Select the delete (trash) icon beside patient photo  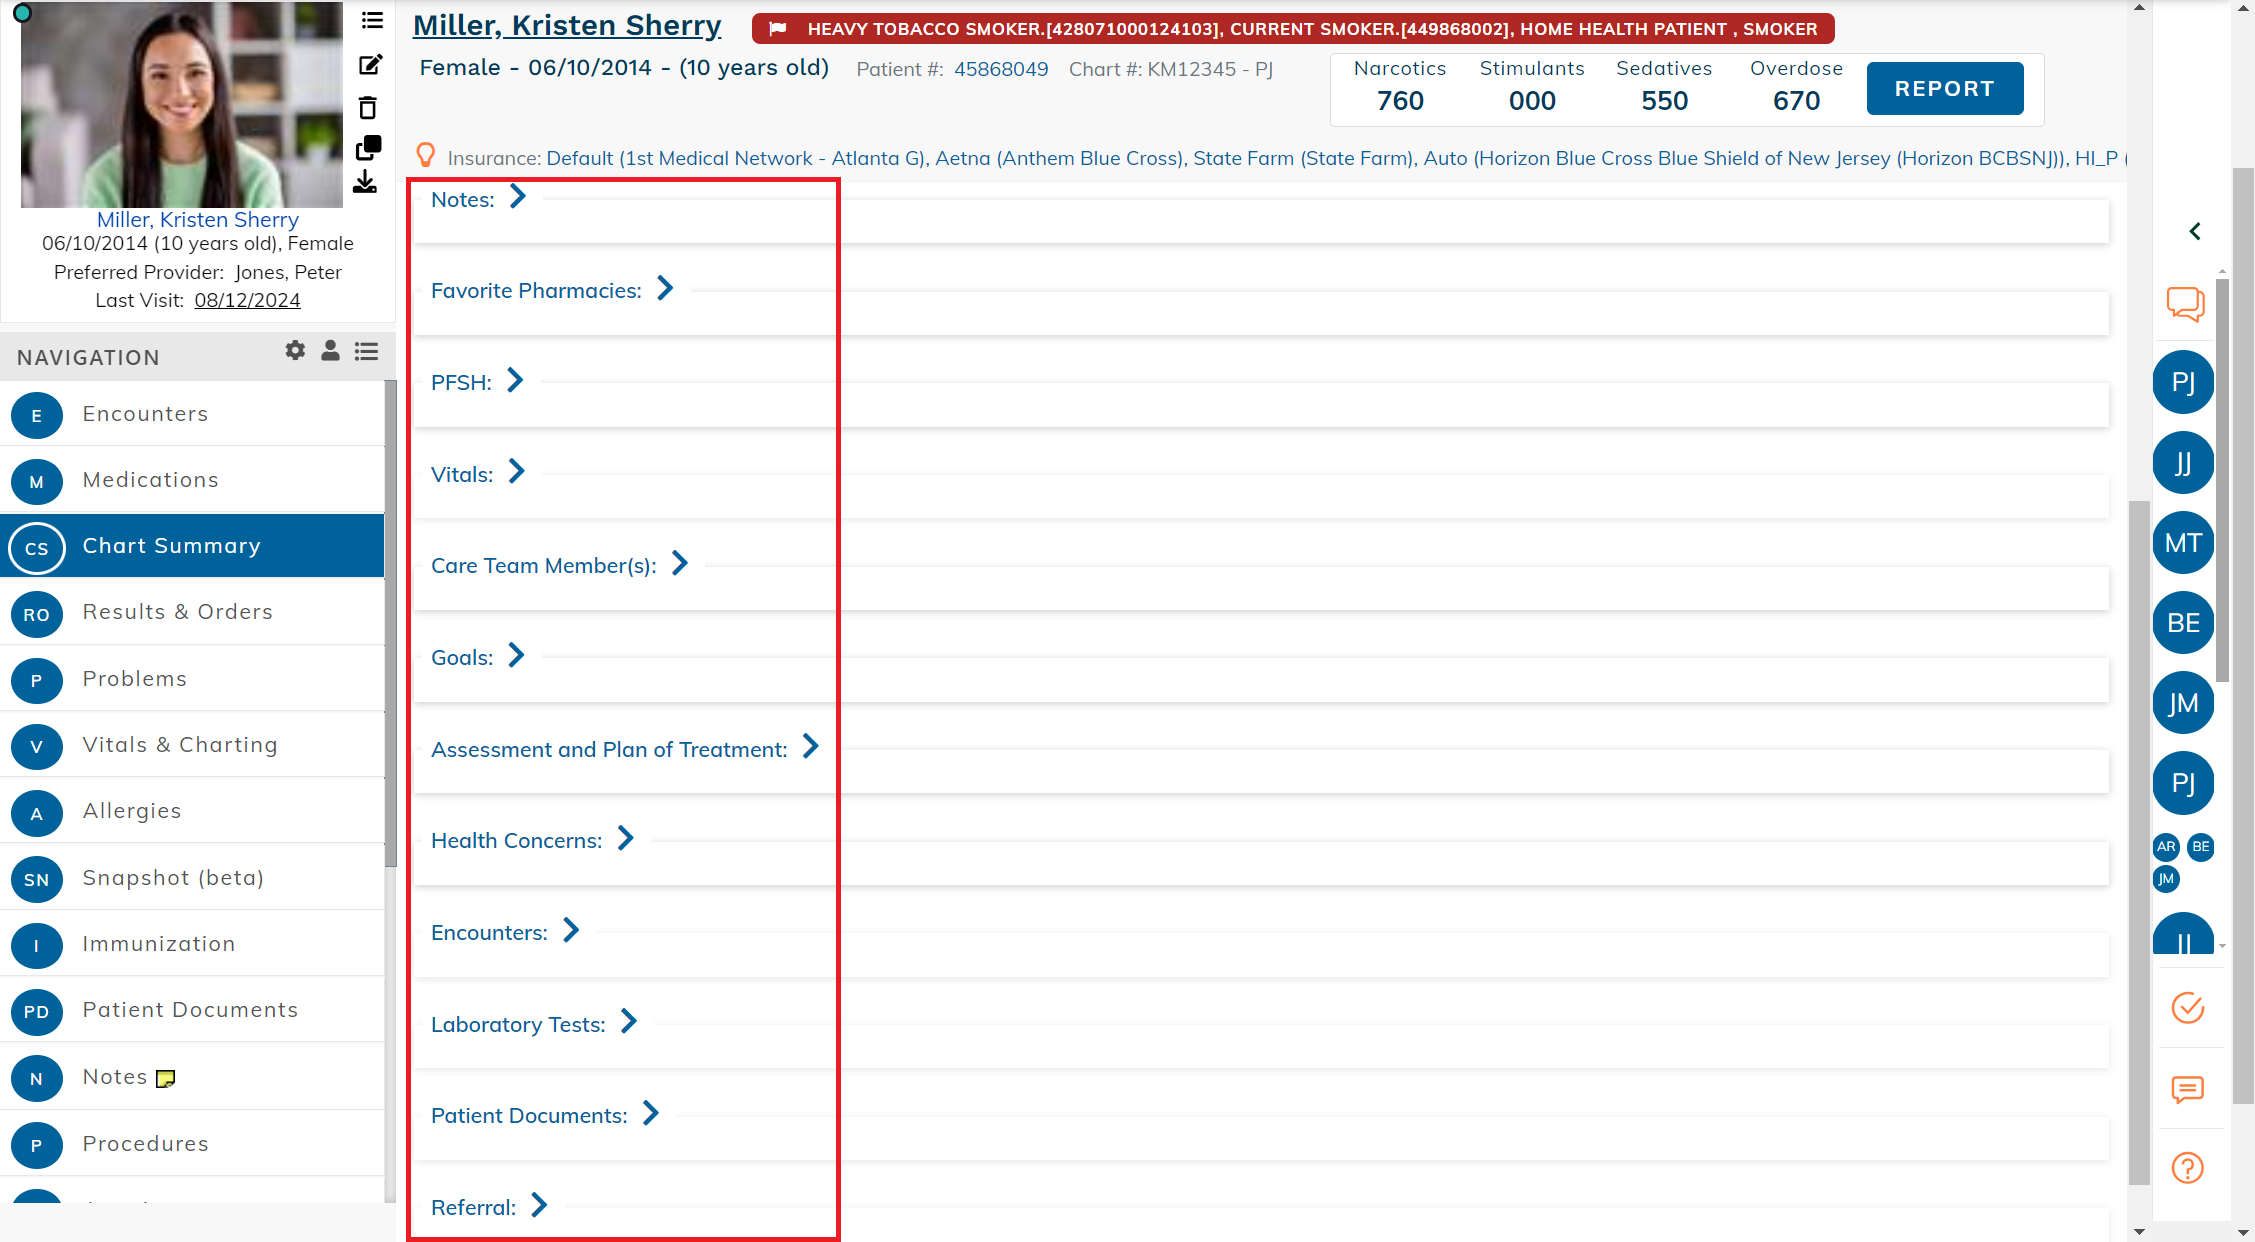369,106
